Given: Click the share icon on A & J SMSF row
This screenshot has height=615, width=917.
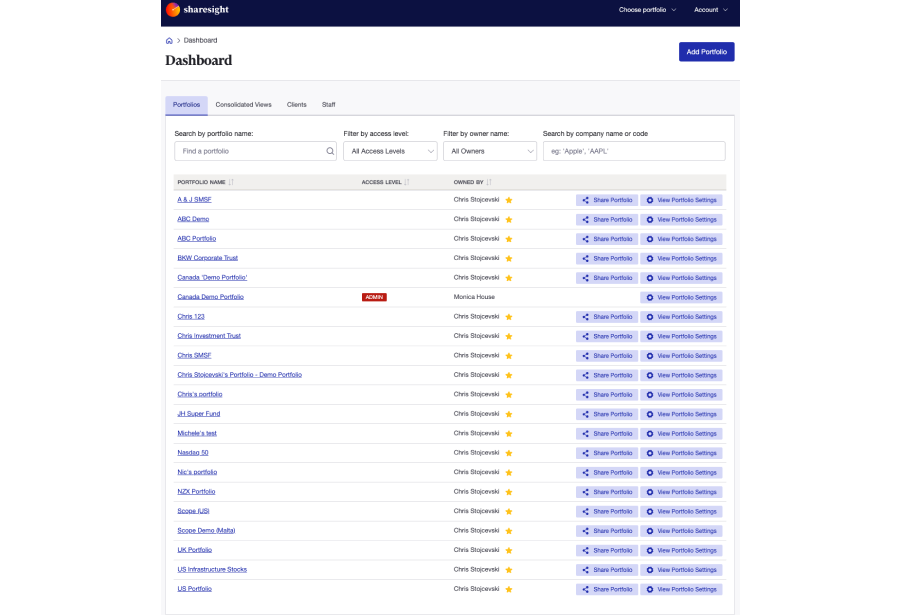Looking at the screenshot, I should click(585, 199).
